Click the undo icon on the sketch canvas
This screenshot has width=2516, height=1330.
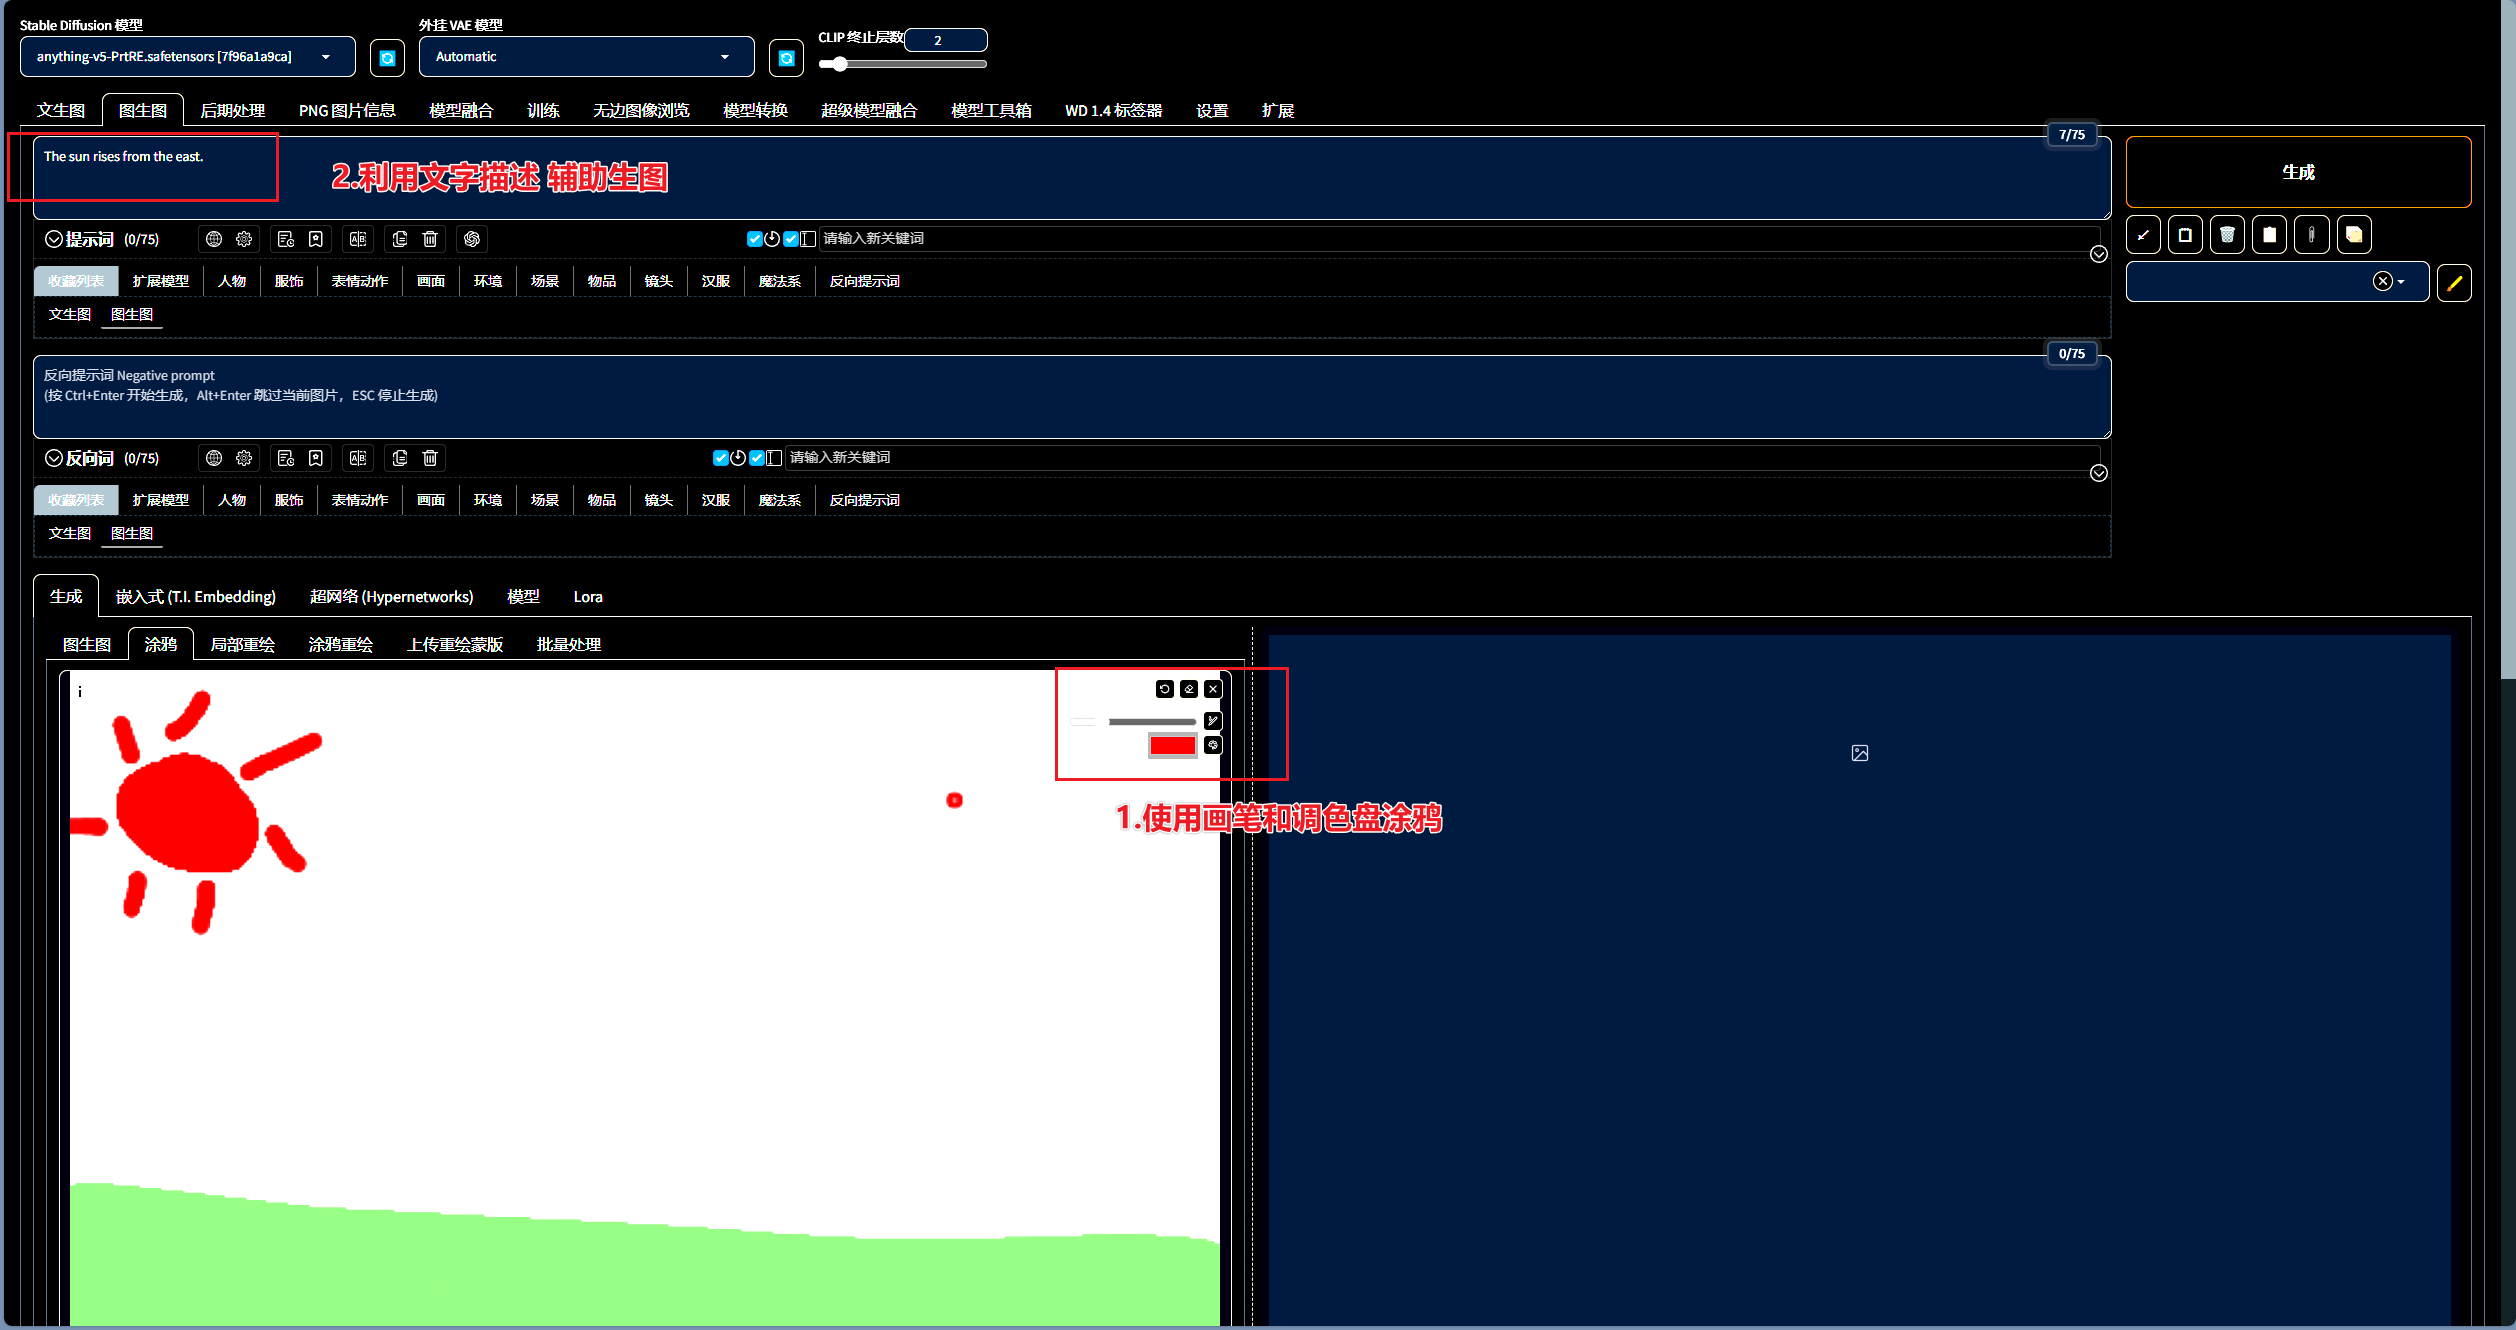pyautogui.click(x=1164, y=689)
